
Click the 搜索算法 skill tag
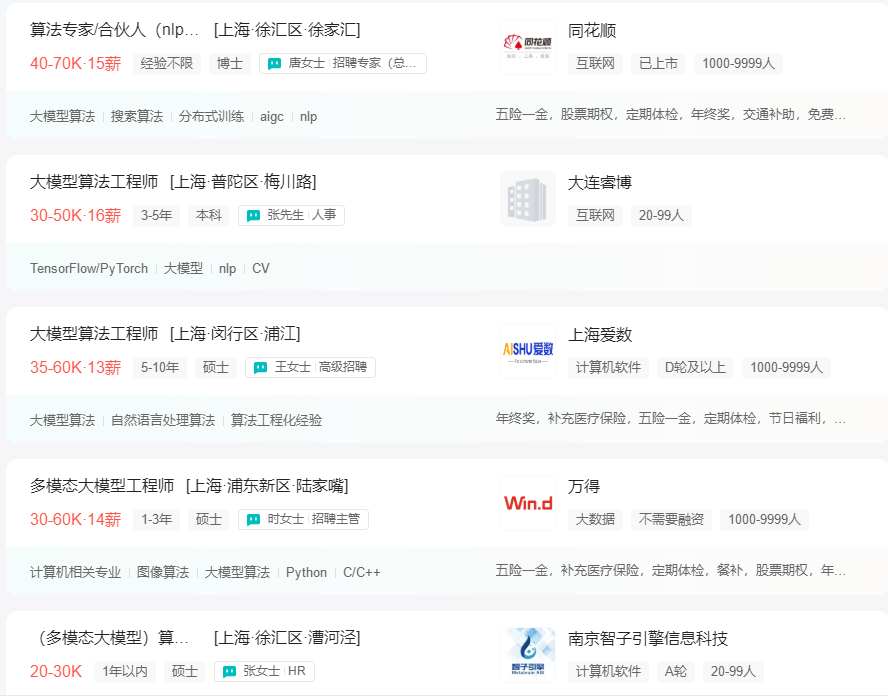click(137, 117)
